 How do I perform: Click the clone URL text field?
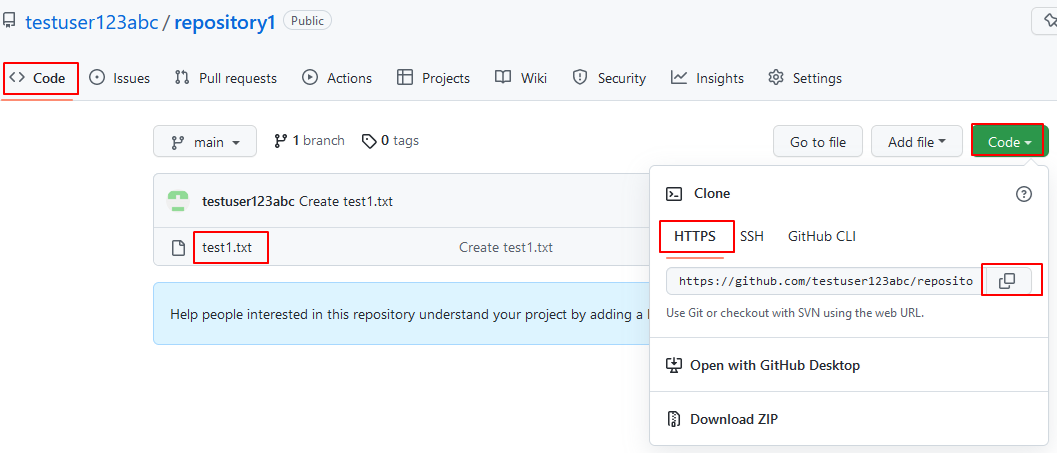click(x=825, y=281)
